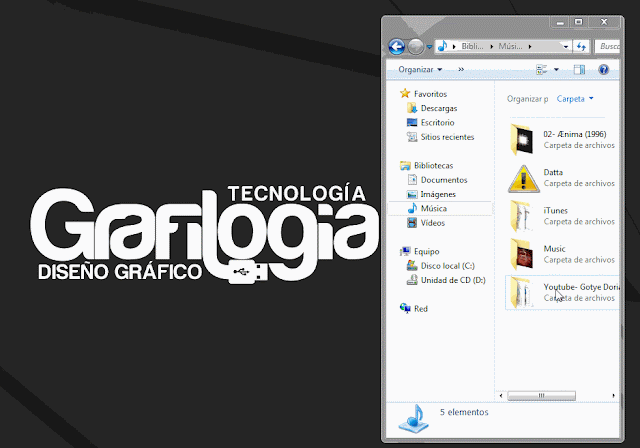The width and height of the screenshot is (640, 448).
Task: Change view with the view icon
Action: point(542,70)
